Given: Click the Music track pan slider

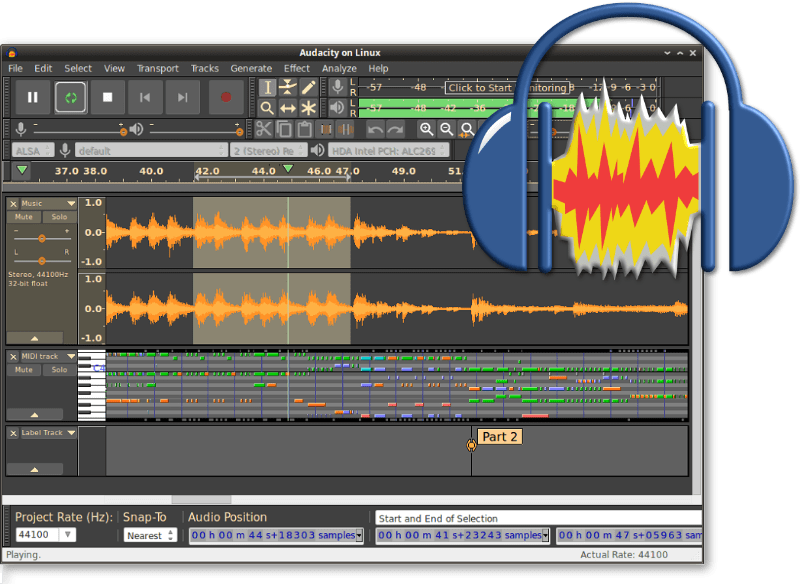Looking at the screenshot, I should [x=42, y=261].
